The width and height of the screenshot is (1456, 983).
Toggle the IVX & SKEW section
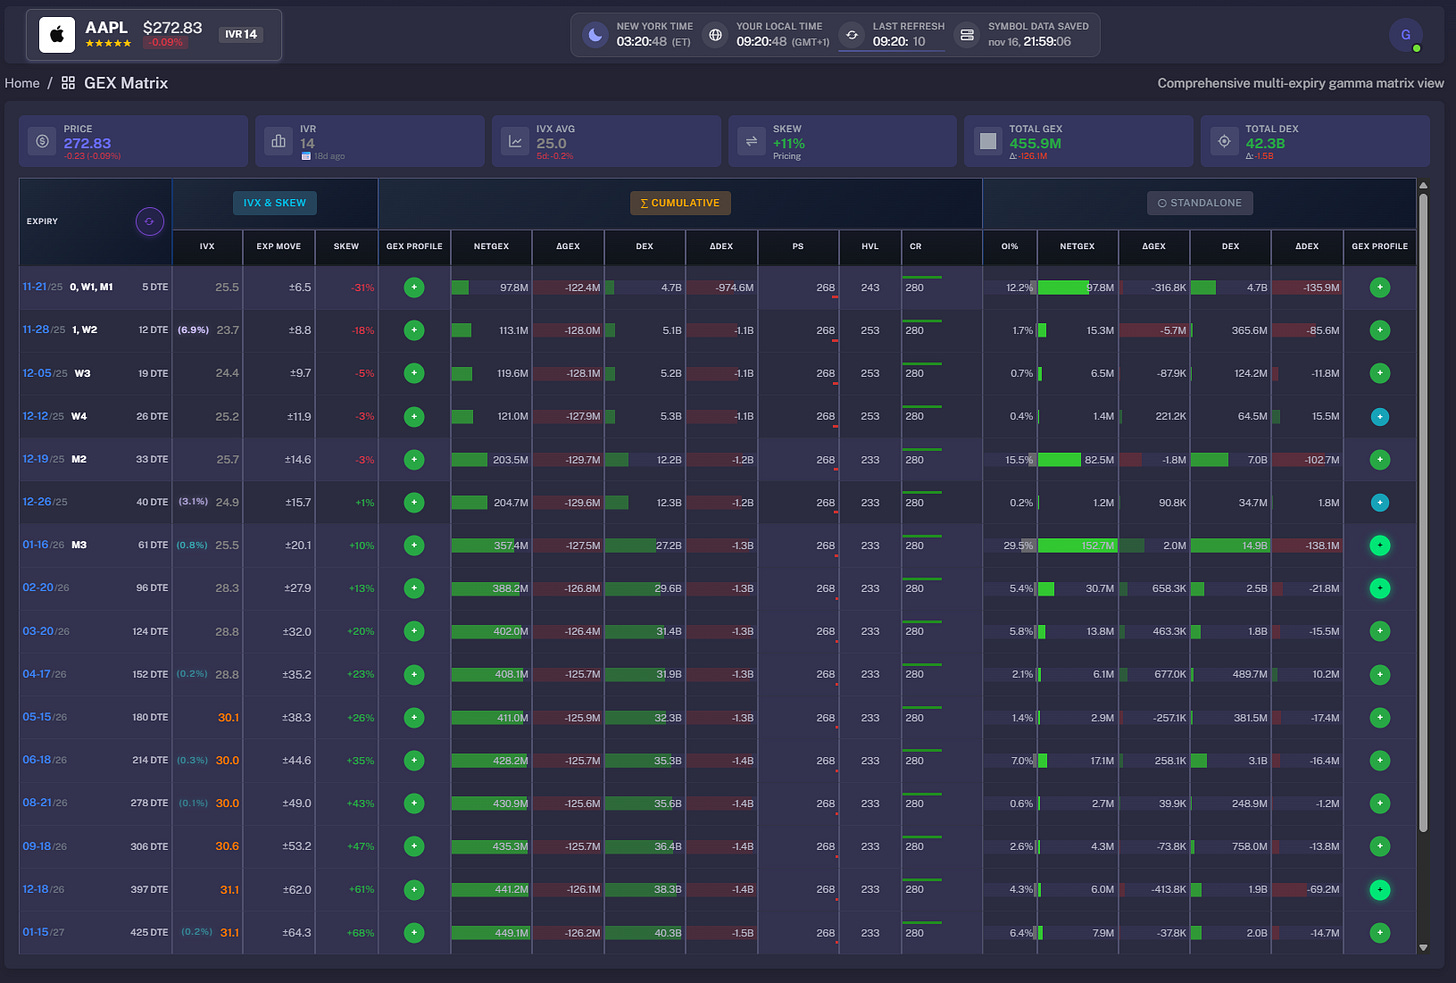[x=275, y=203]
